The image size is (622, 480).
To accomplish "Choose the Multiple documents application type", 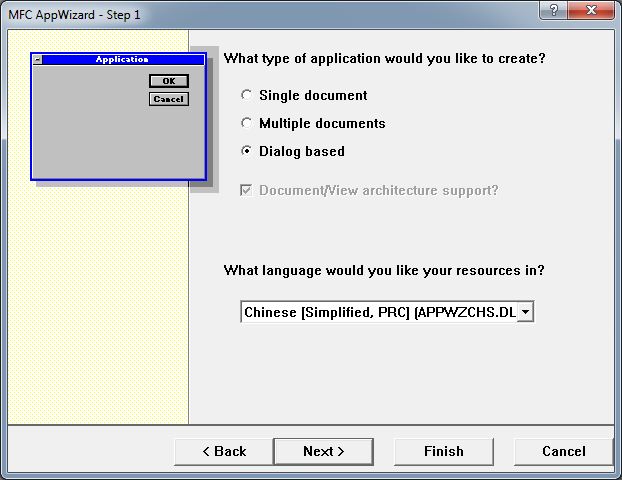I will pos(247,124).
